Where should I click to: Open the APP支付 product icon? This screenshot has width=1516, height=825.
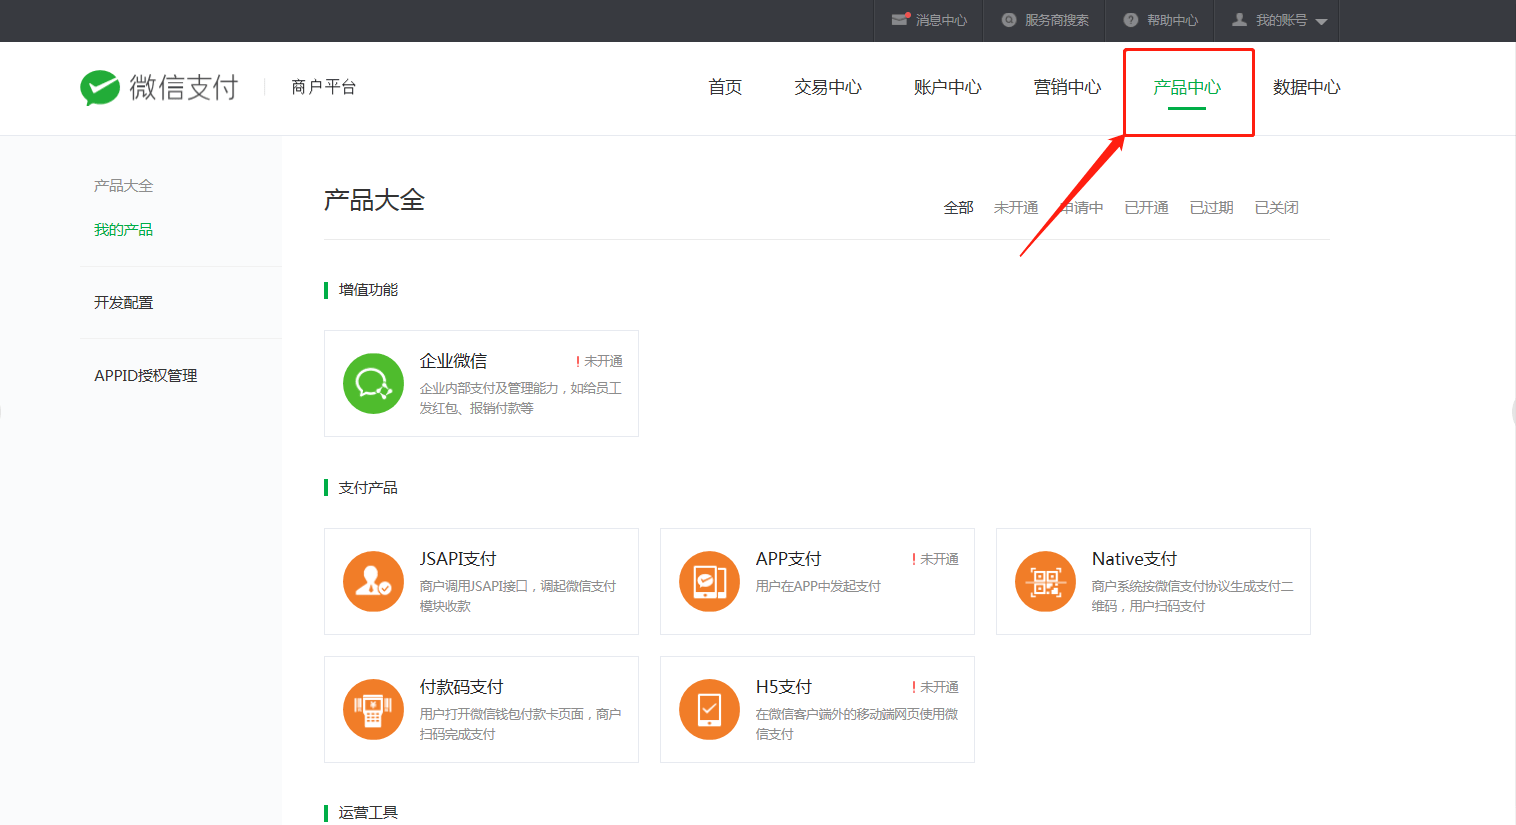(709, 581)
